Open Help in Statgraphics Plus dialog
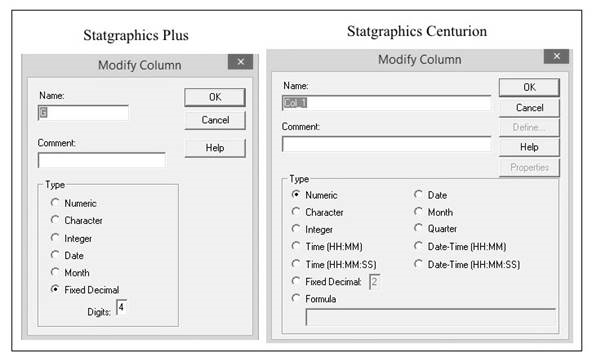Screen dimensions: 592x362 click(x=215, y=148)
